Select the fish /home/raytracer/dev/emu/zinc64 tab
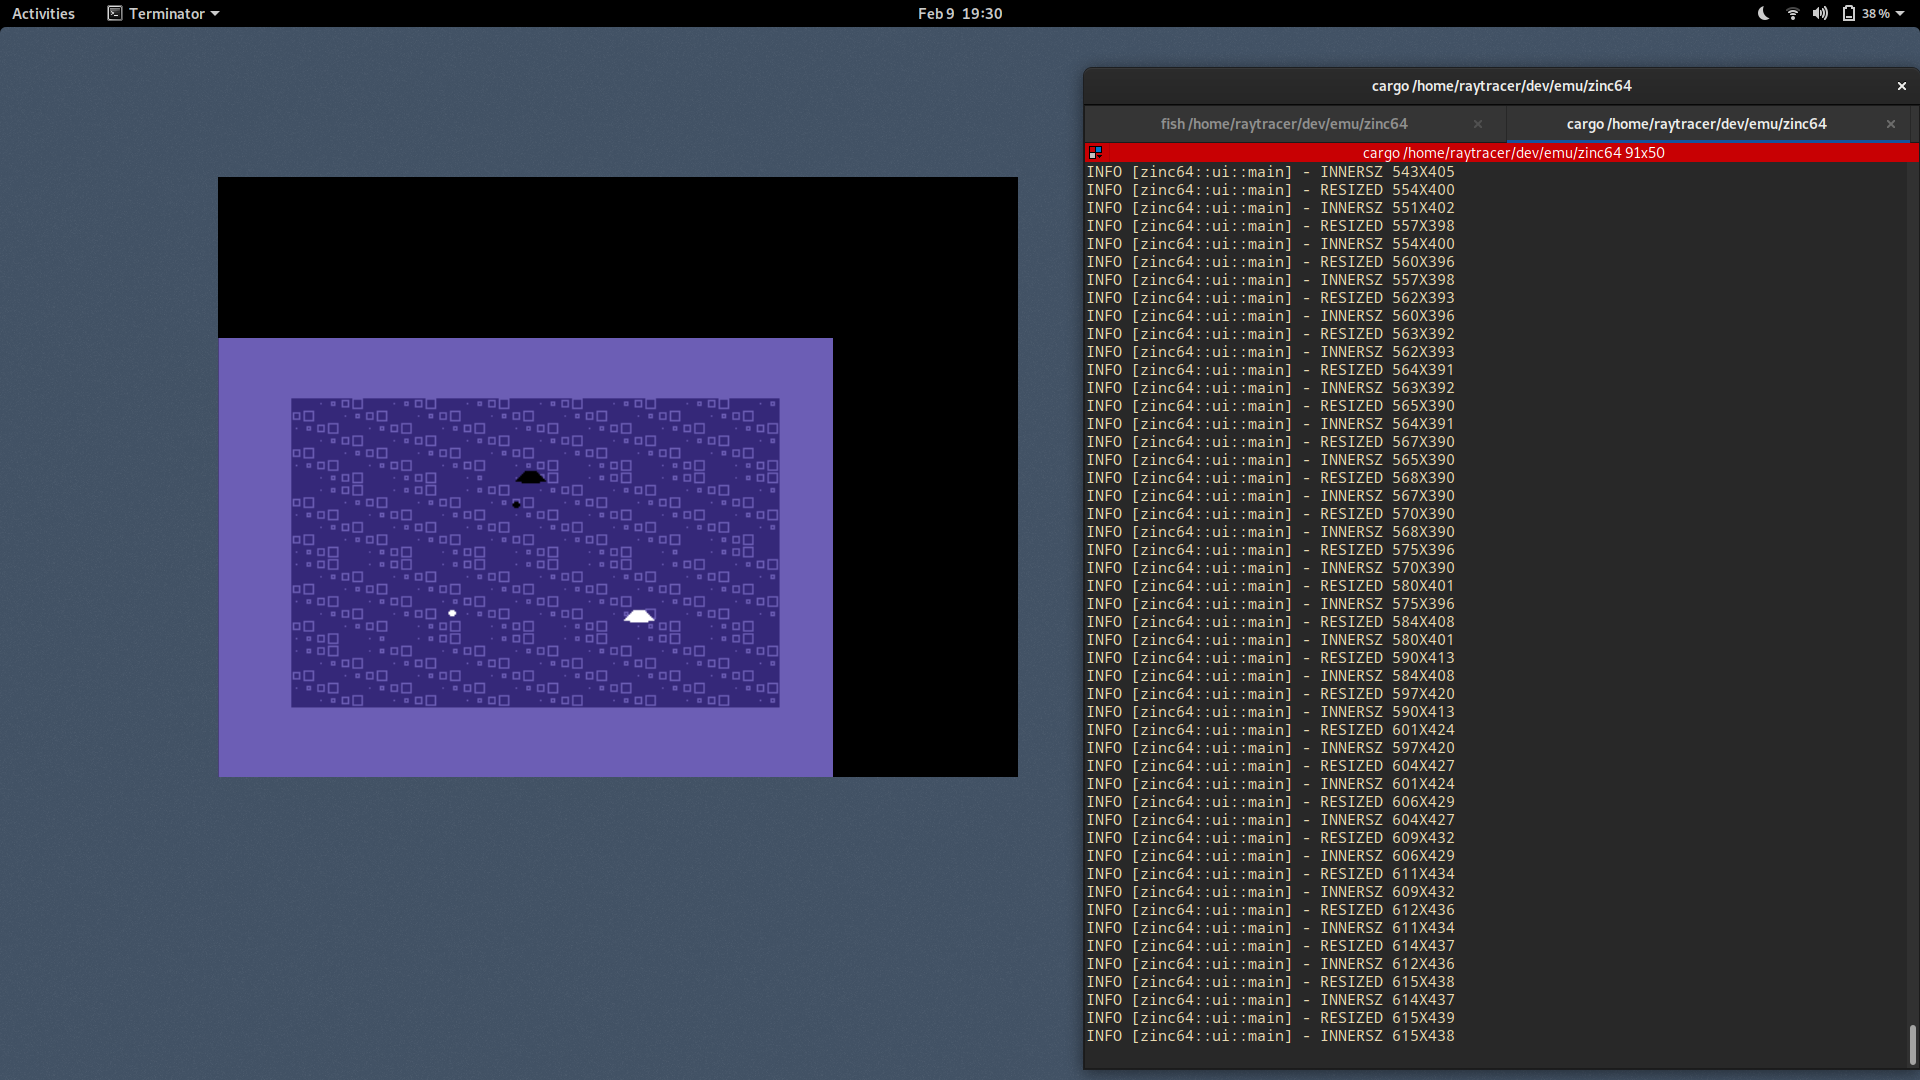The height and width of the screenshot is (1080, 1920). 1283,123
